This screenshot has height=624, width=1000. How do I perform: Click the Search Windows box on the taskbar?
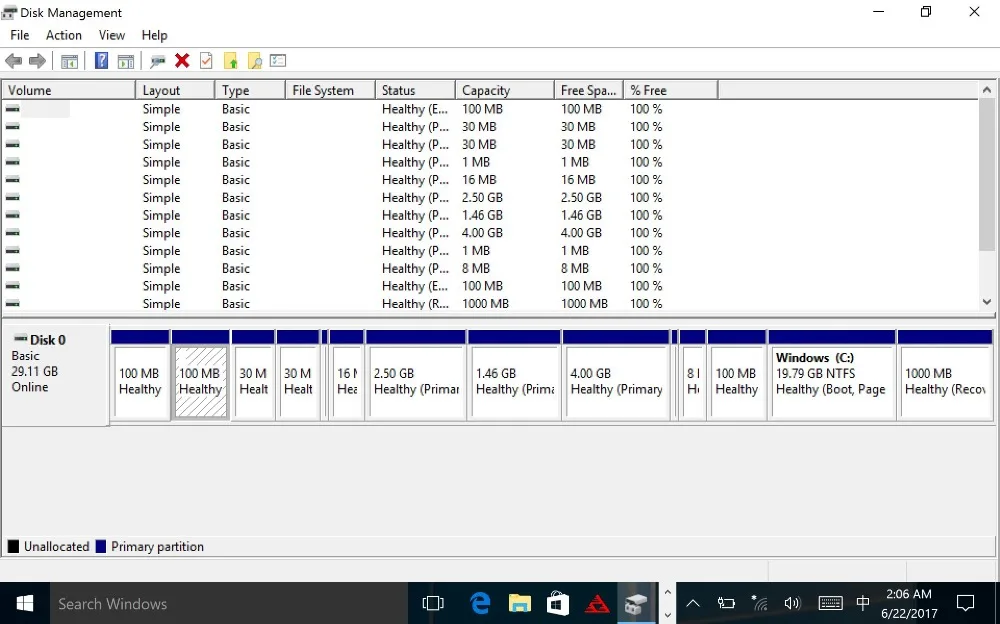[228, 603]
